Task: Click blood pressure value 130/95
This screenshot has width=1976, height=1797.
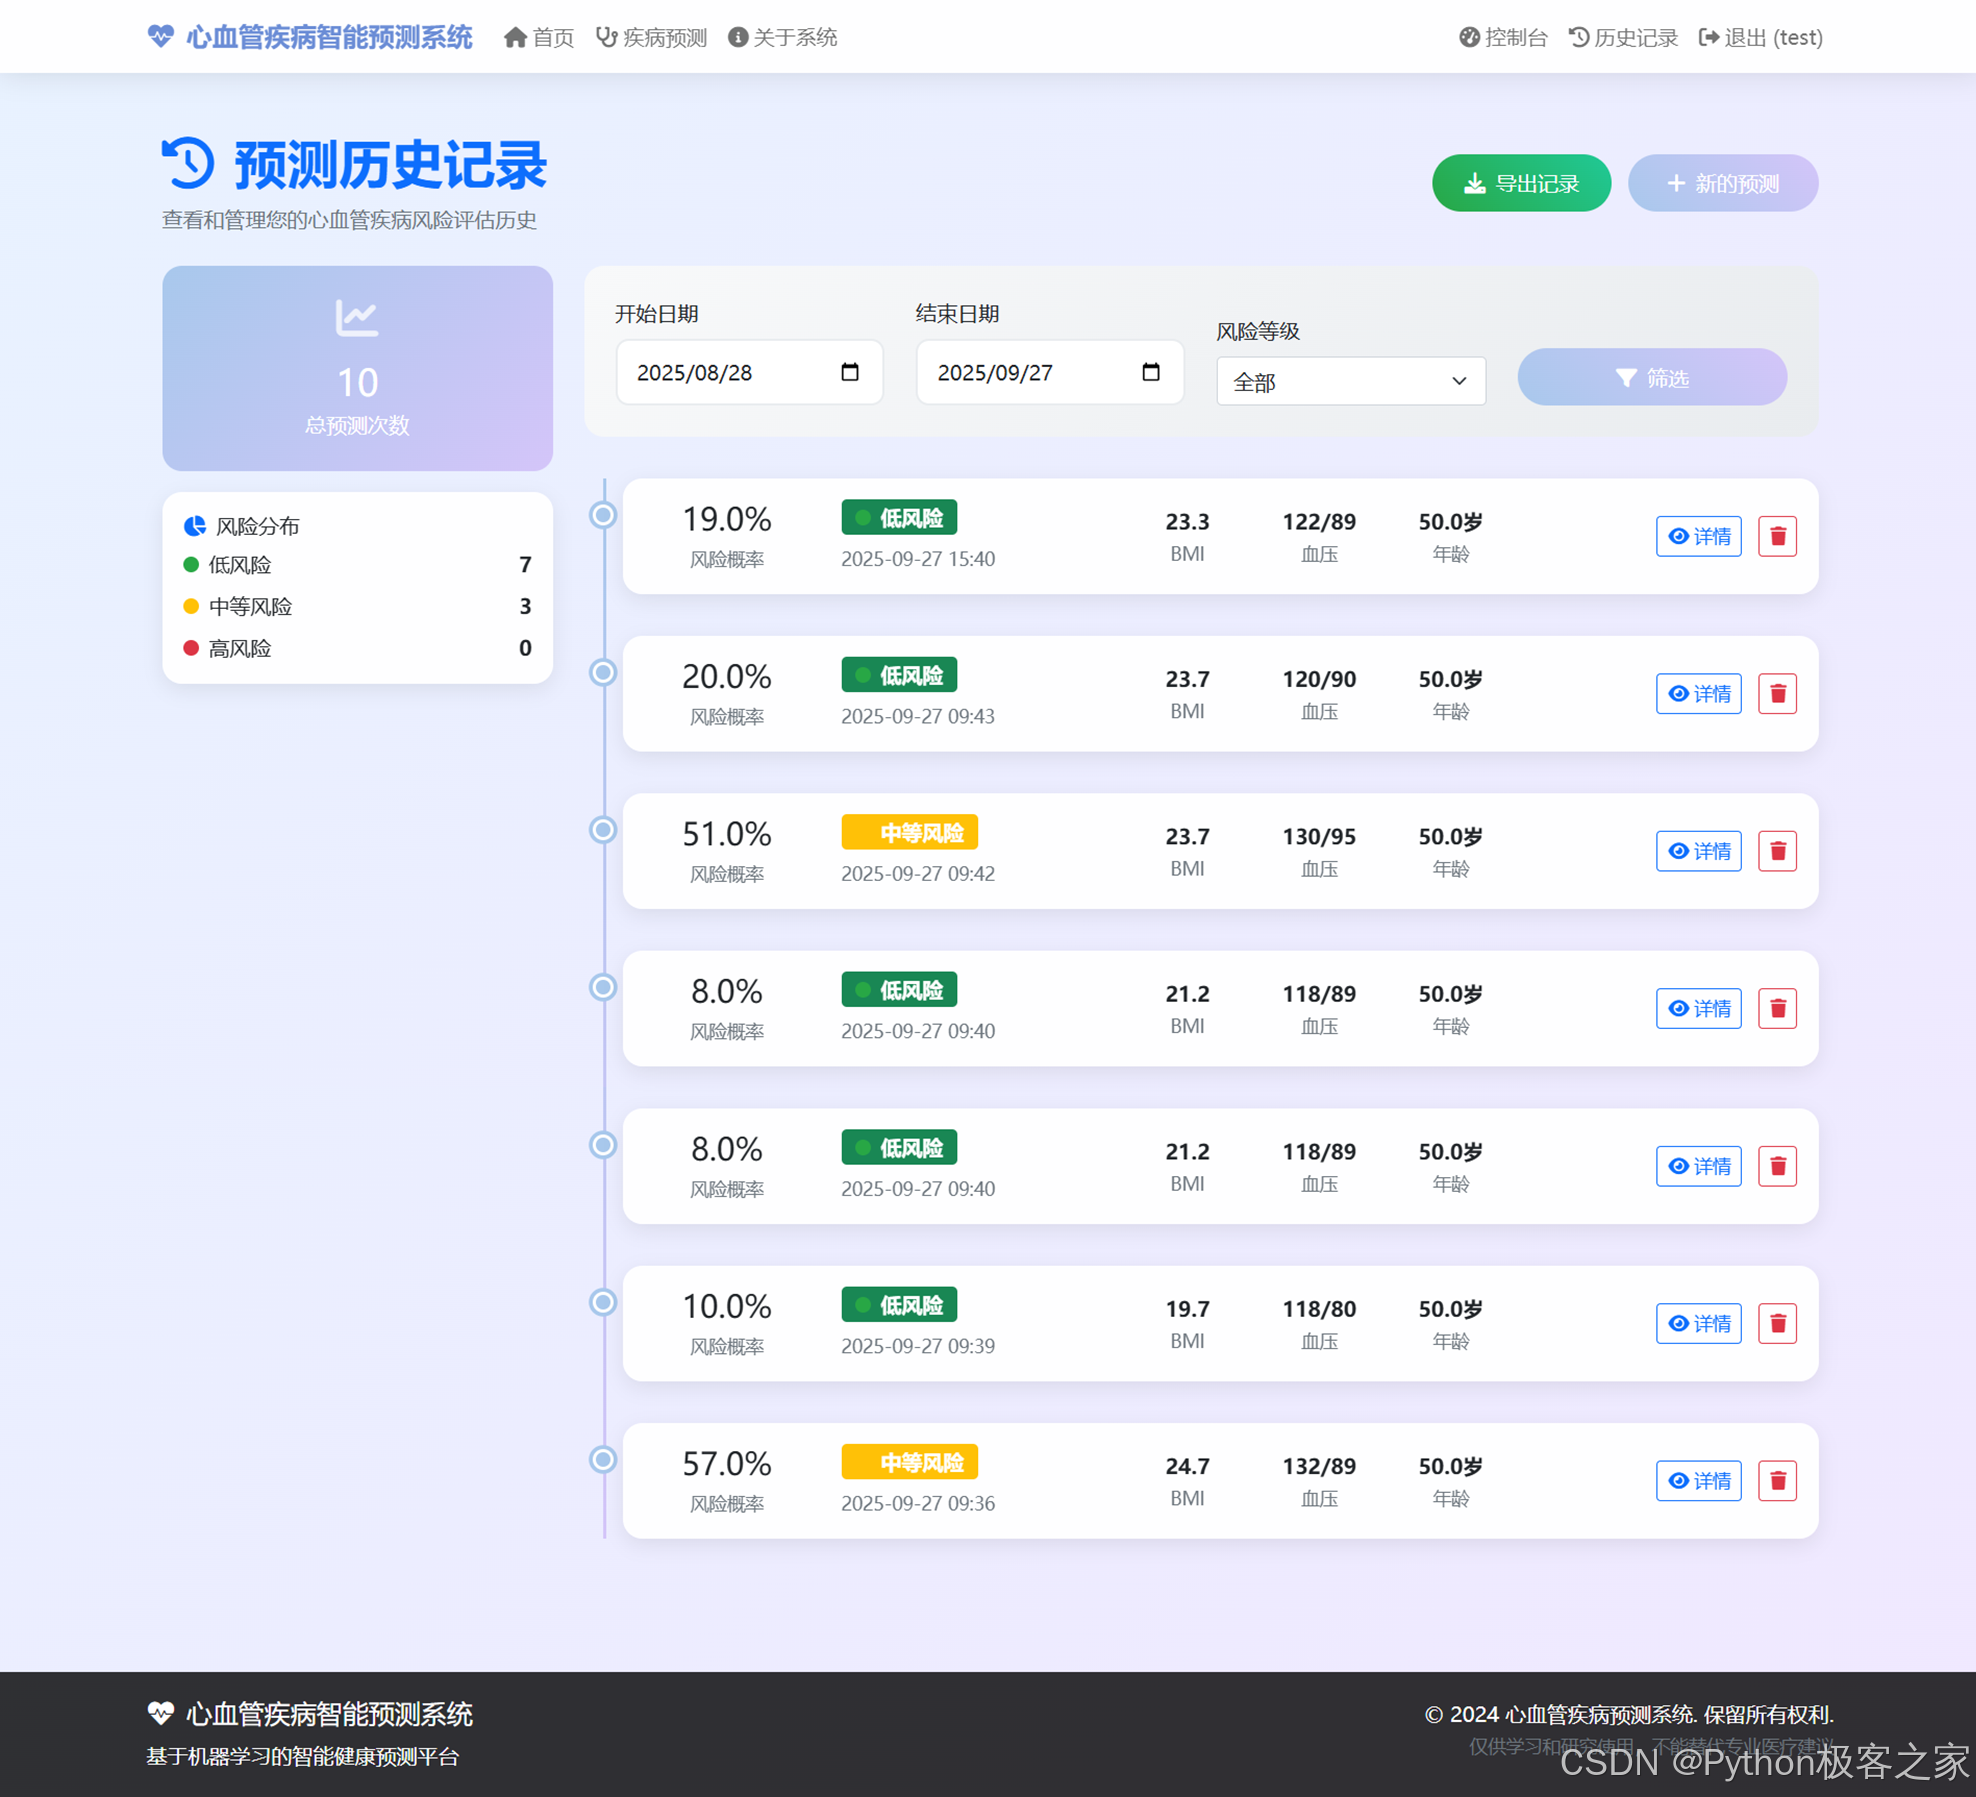Action: (1319, 837)
